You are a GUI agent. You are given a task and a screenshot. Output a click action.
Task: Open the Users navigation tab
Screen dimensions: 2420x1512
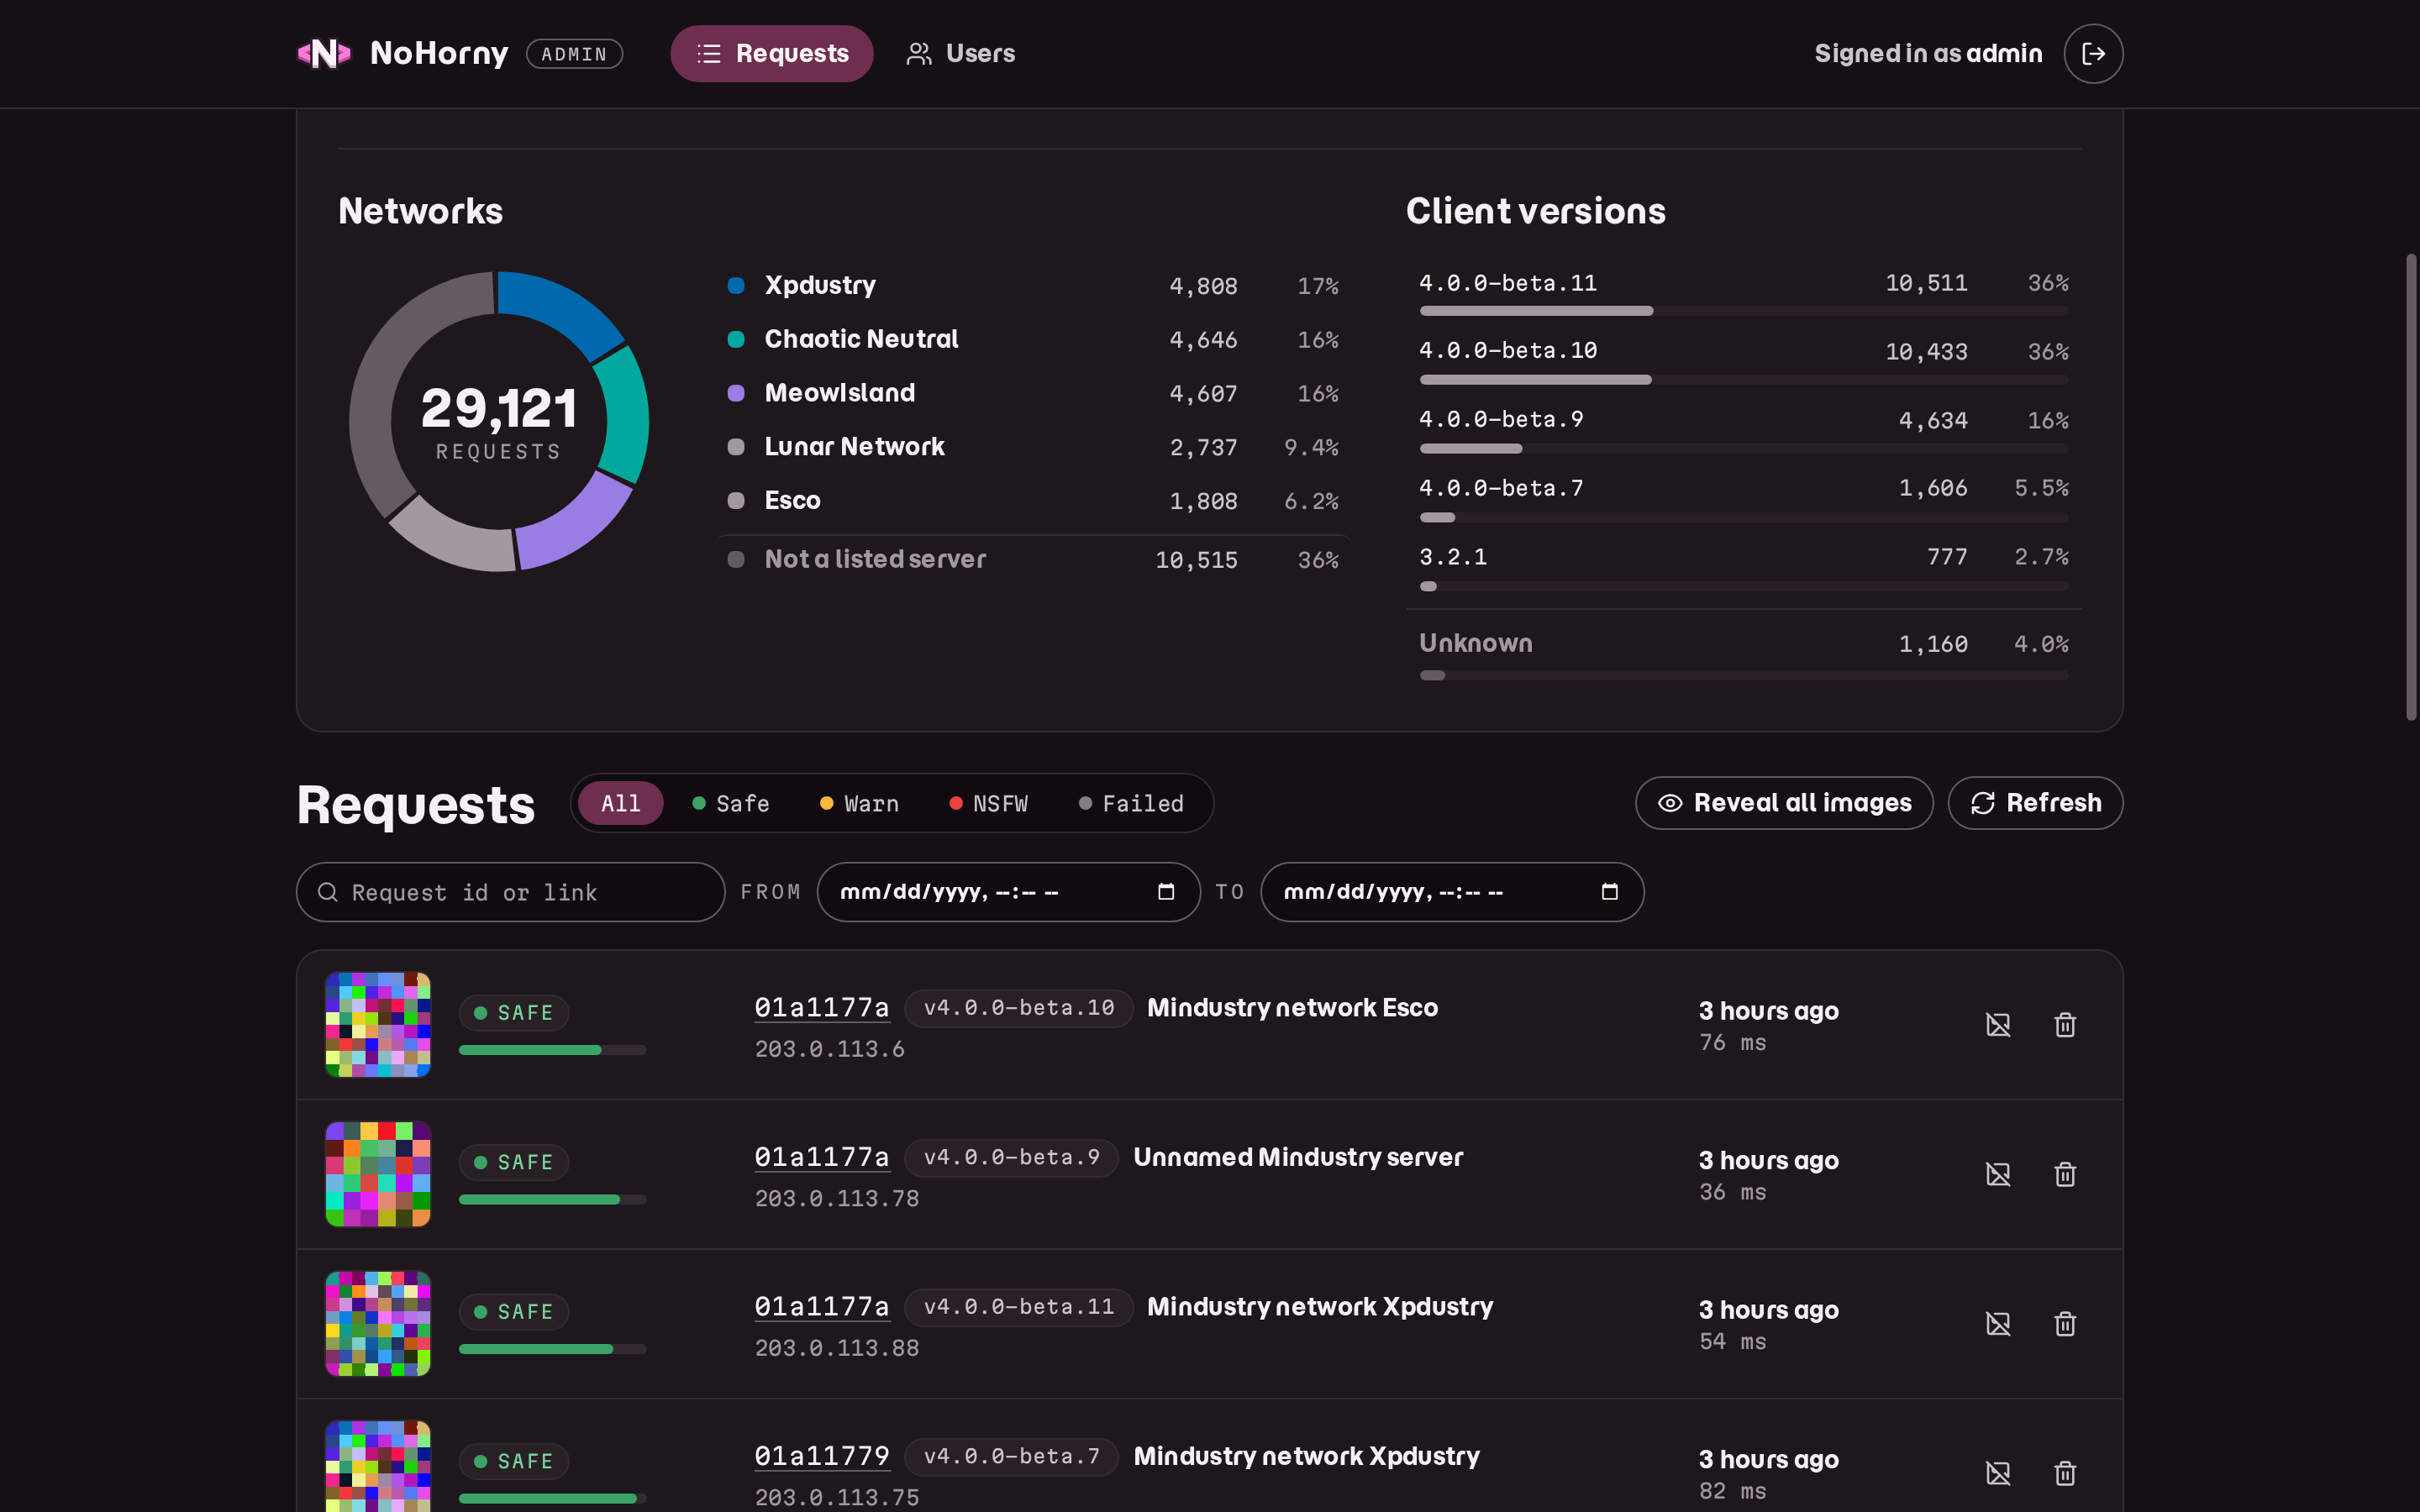[x=960, y=54]
